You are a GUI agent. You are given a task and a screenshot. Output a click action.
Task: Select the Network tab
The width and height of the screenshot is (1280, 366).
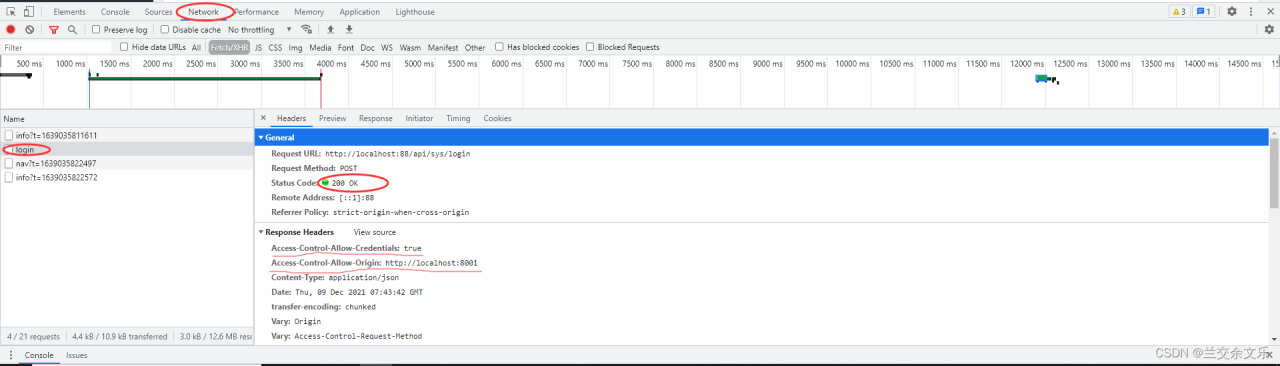[x=204, y=12]
